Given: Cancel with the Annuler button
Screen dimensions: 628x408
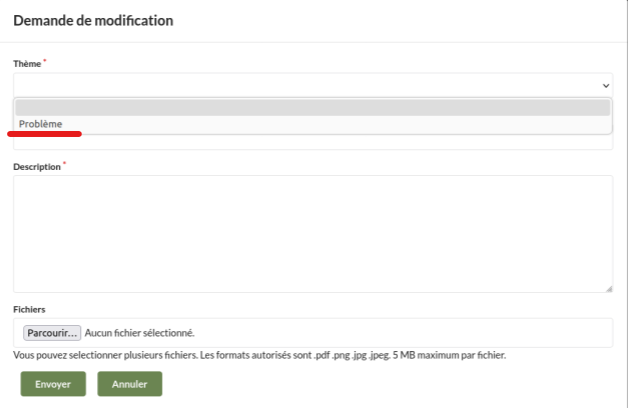Looking at the screenshot, I should (x=129, y=384).
